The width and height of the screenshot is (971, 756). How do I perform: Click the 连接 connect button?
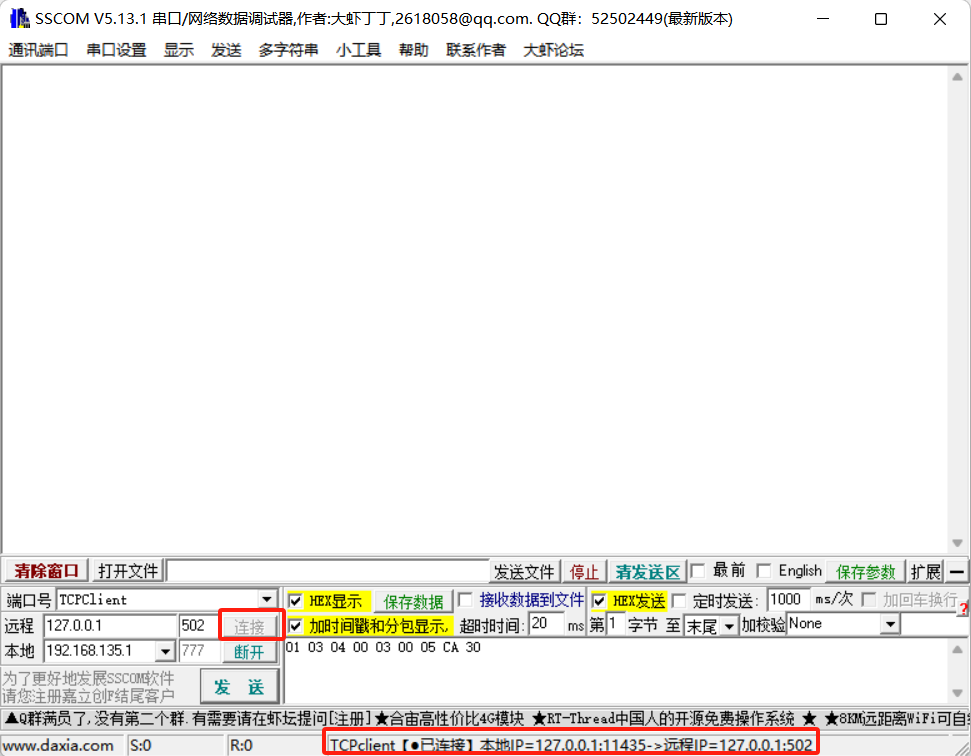click(250, 627)
